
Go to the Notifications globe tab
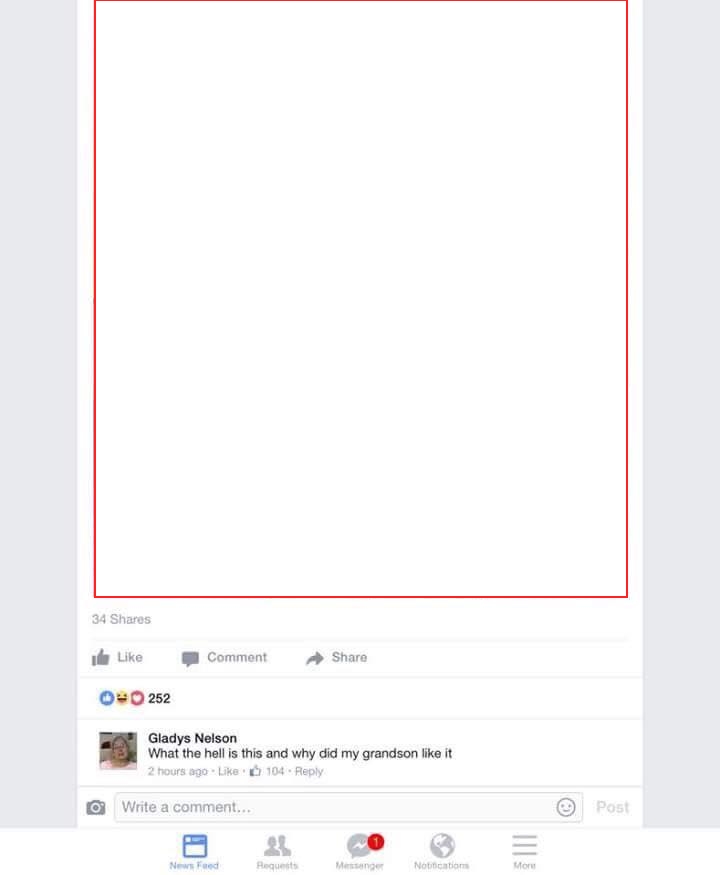441,852
